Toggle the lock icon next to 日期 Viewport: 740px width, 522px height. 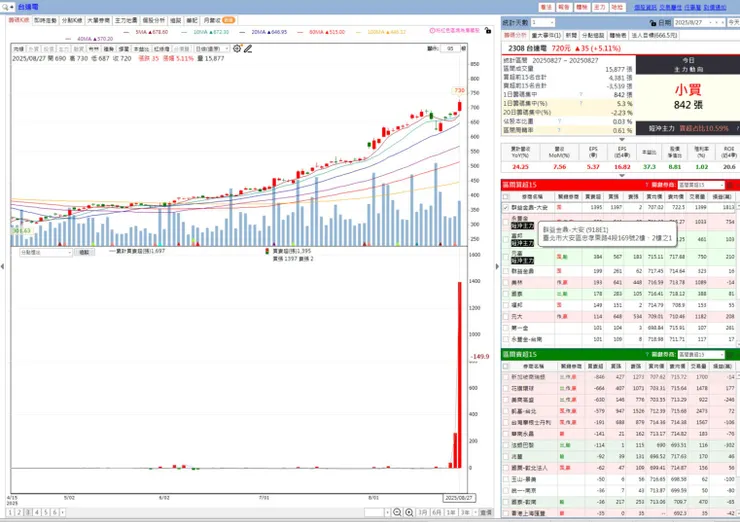pos(653,23)
